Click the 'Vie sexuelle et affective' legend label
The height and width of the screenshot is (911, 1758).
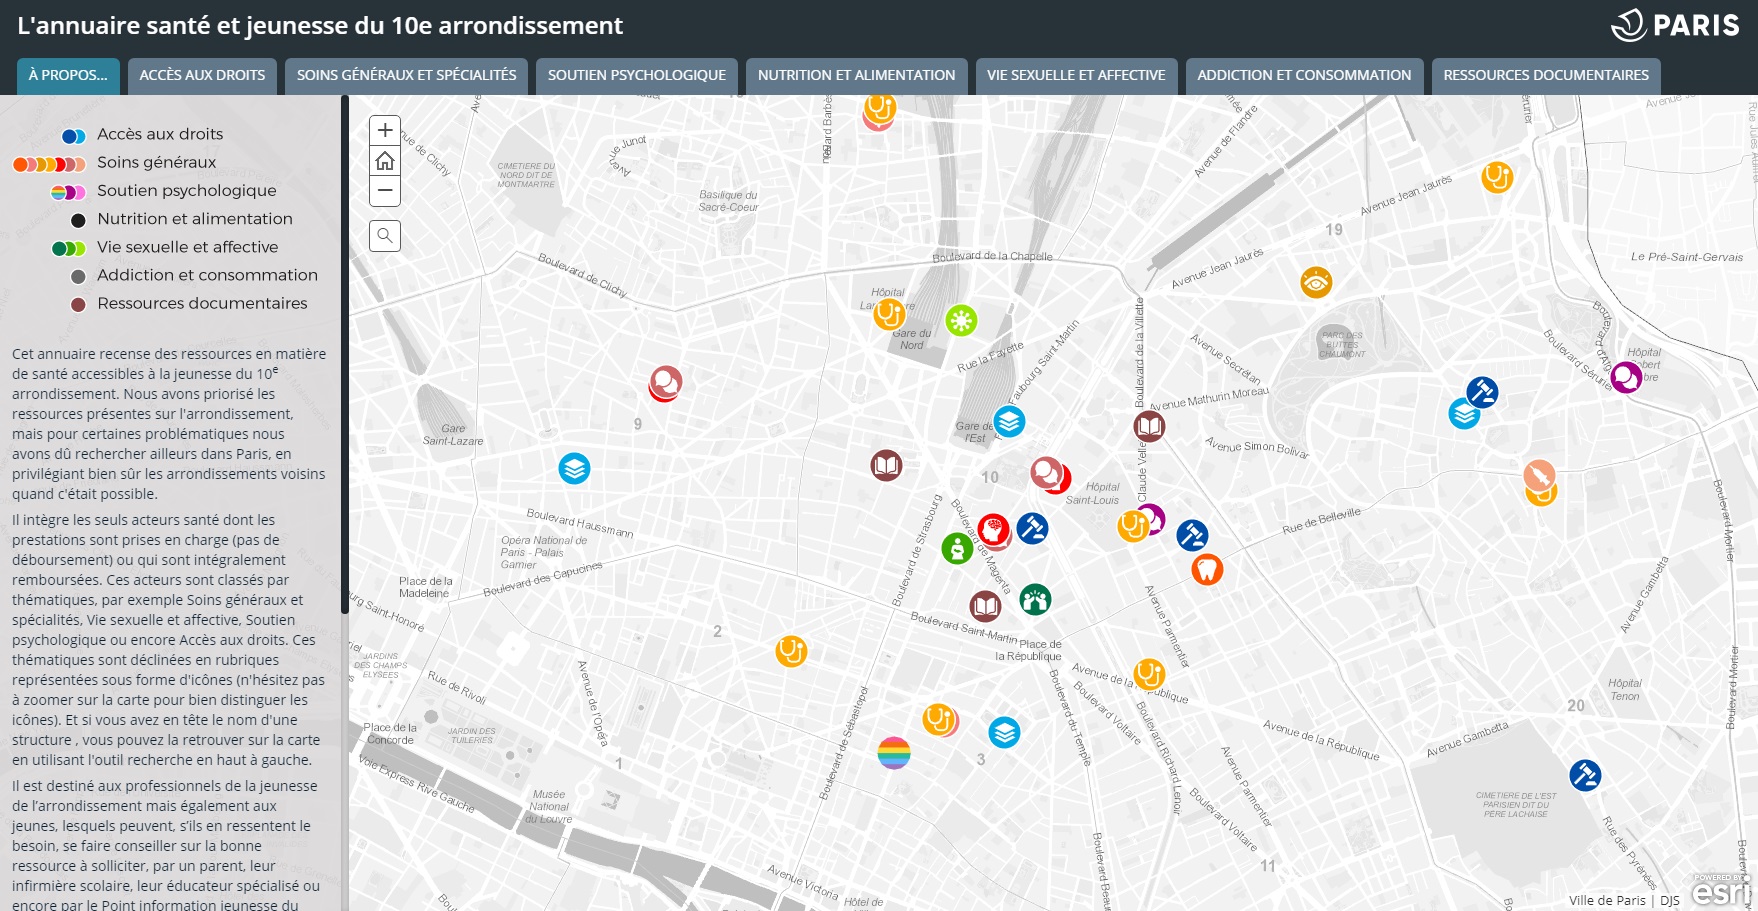point(188,247)
